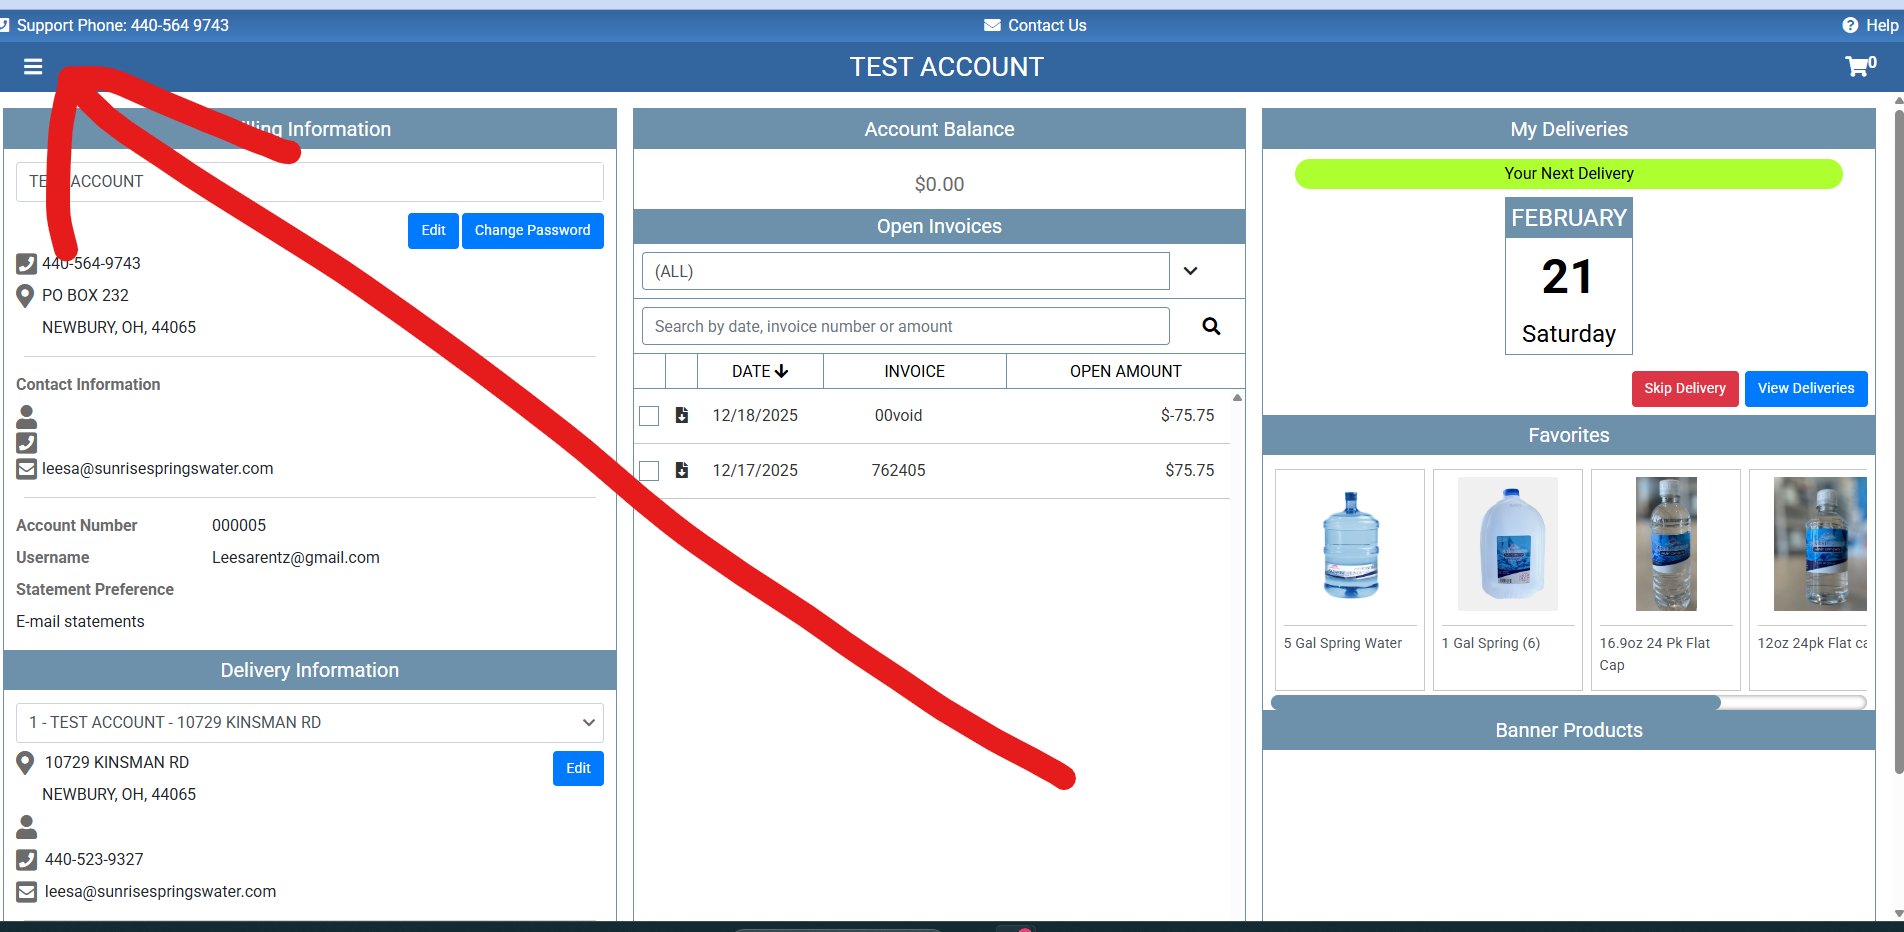Image resolution: width=1904 pixels, height=932 pixels.
Task: Check the 12/18/2025 invoice checkbox
Action: [649, 416]
